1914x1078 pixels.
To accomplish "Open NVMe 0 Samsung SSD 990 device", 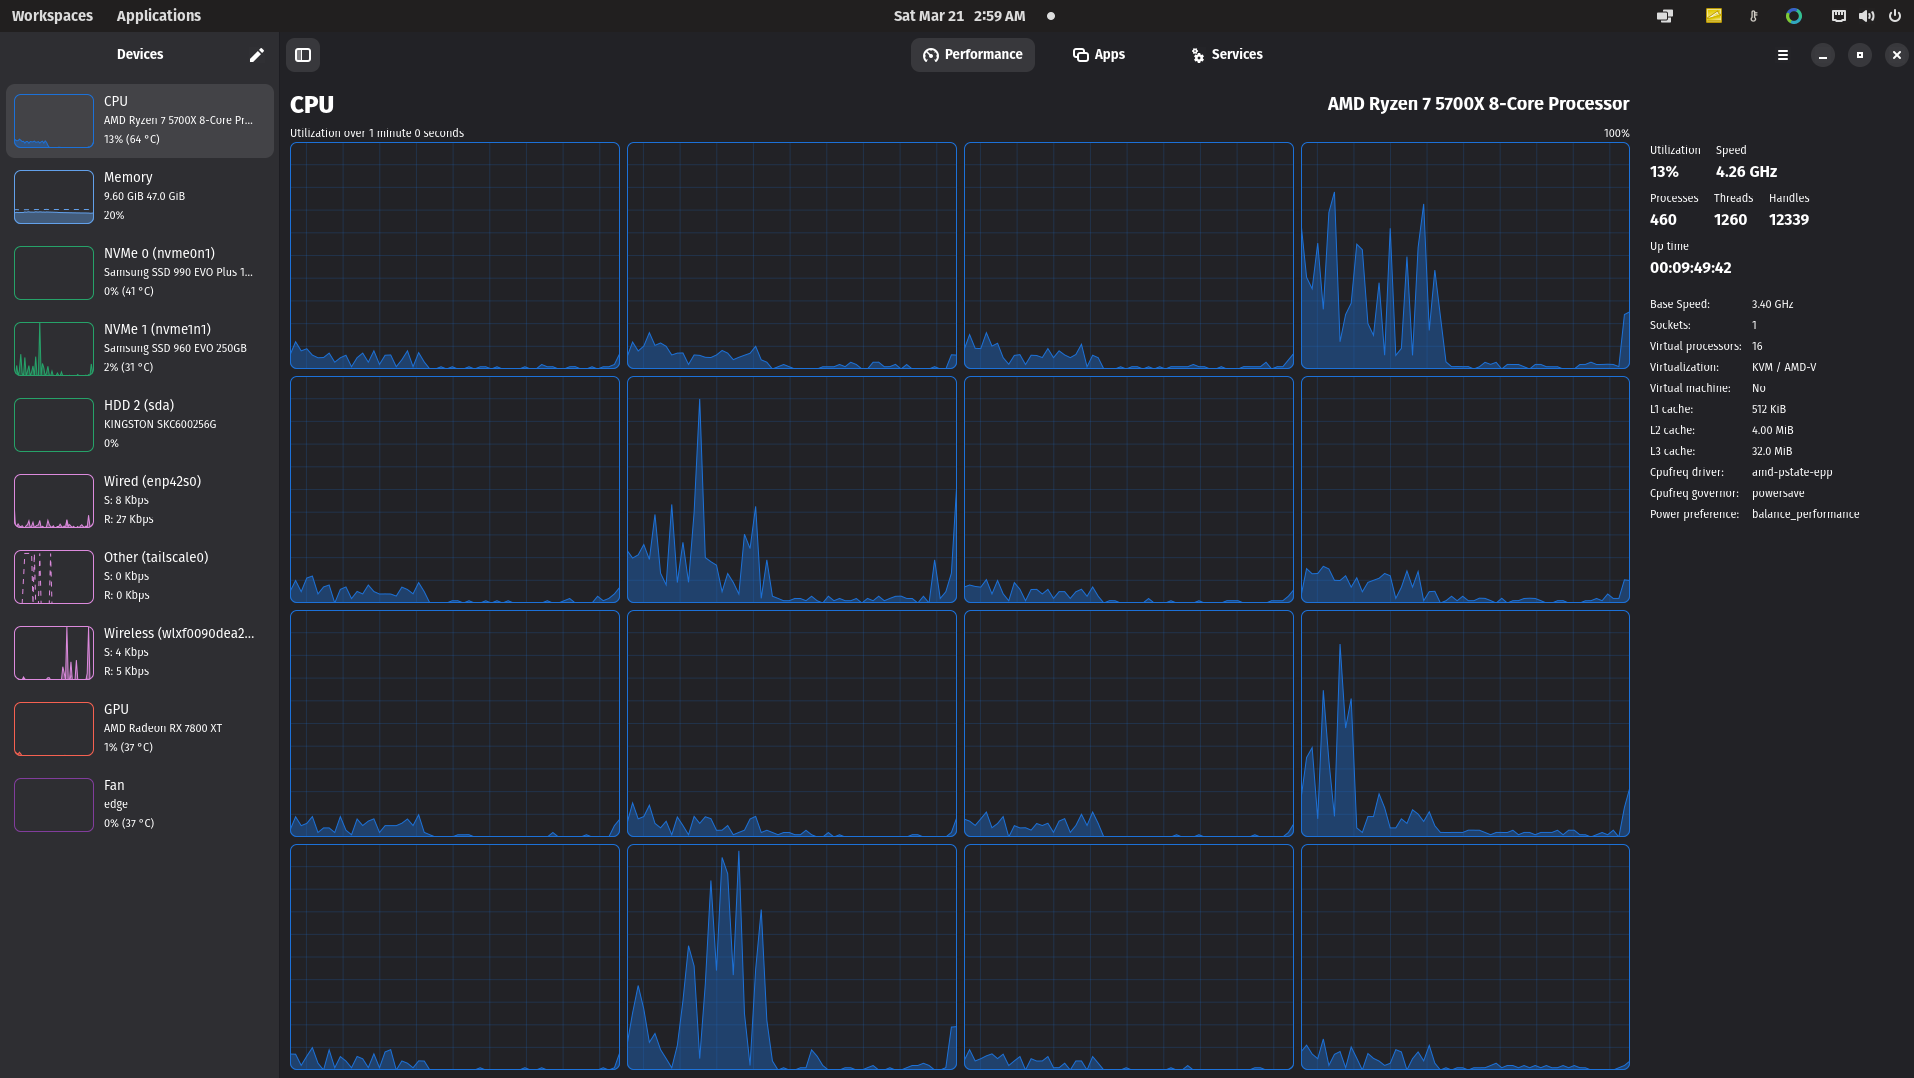I will click(140, 272).
